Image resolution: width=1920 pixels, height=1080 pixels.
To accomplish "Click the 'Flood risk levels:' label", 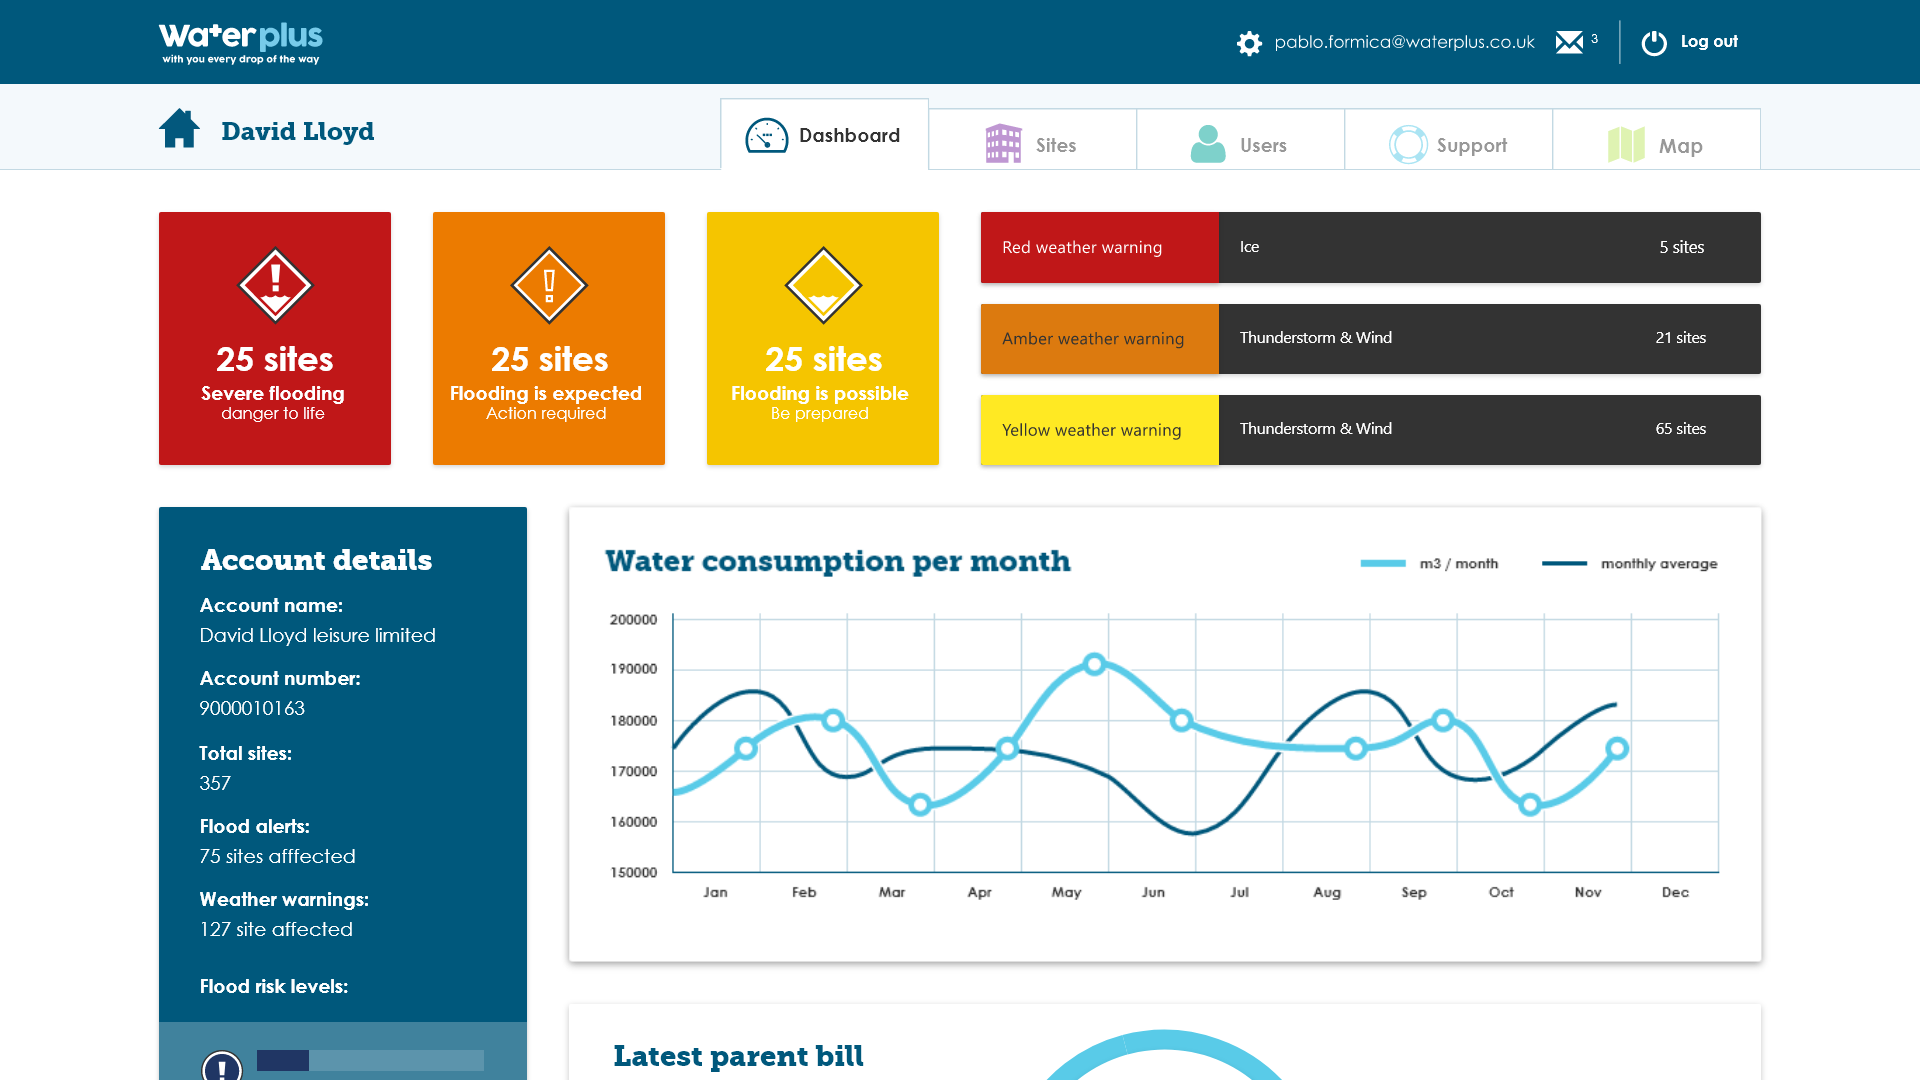I will point(274,986).
